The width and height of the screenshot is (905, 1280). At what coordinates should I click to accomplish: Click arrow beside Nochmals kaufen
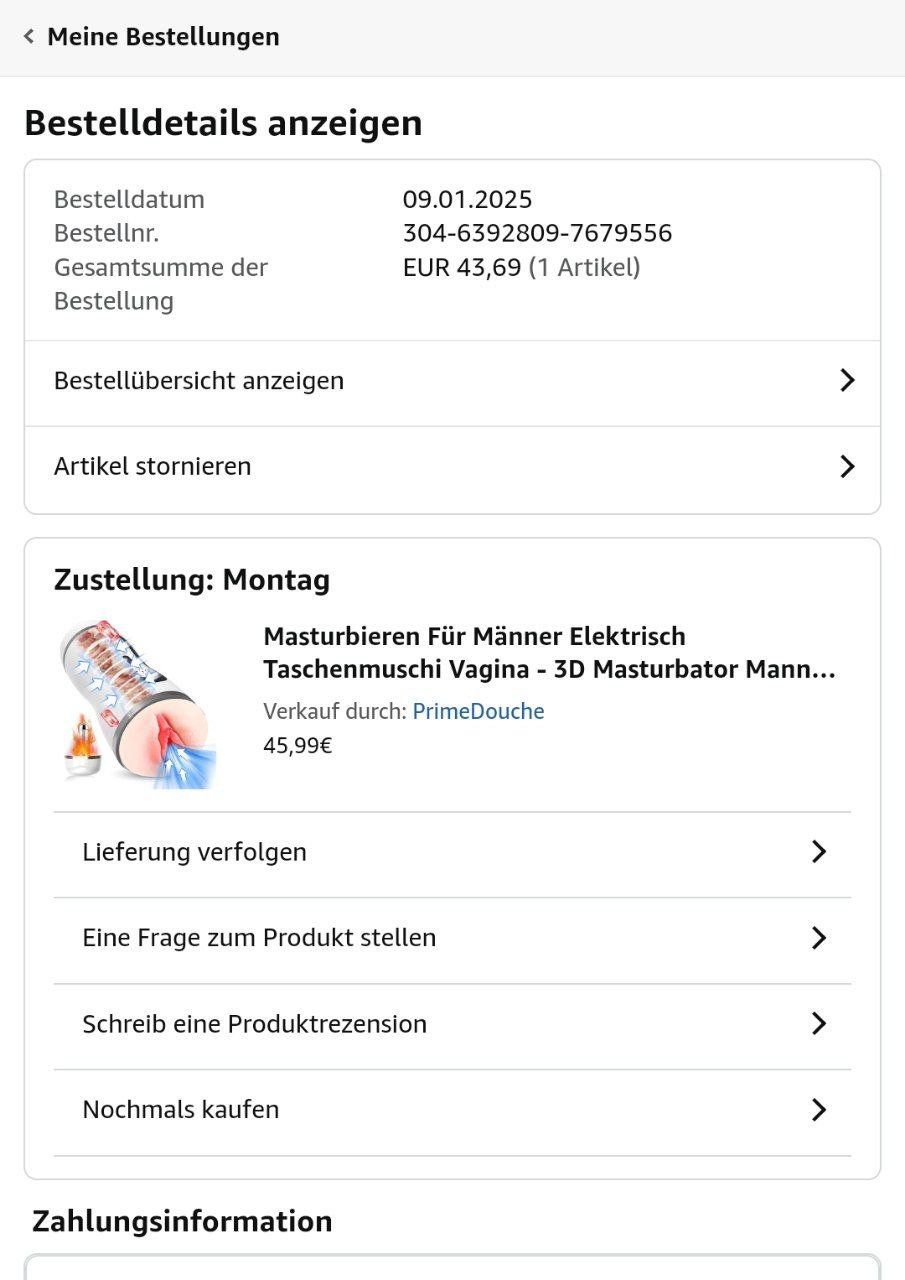(x=819, y=1110)
